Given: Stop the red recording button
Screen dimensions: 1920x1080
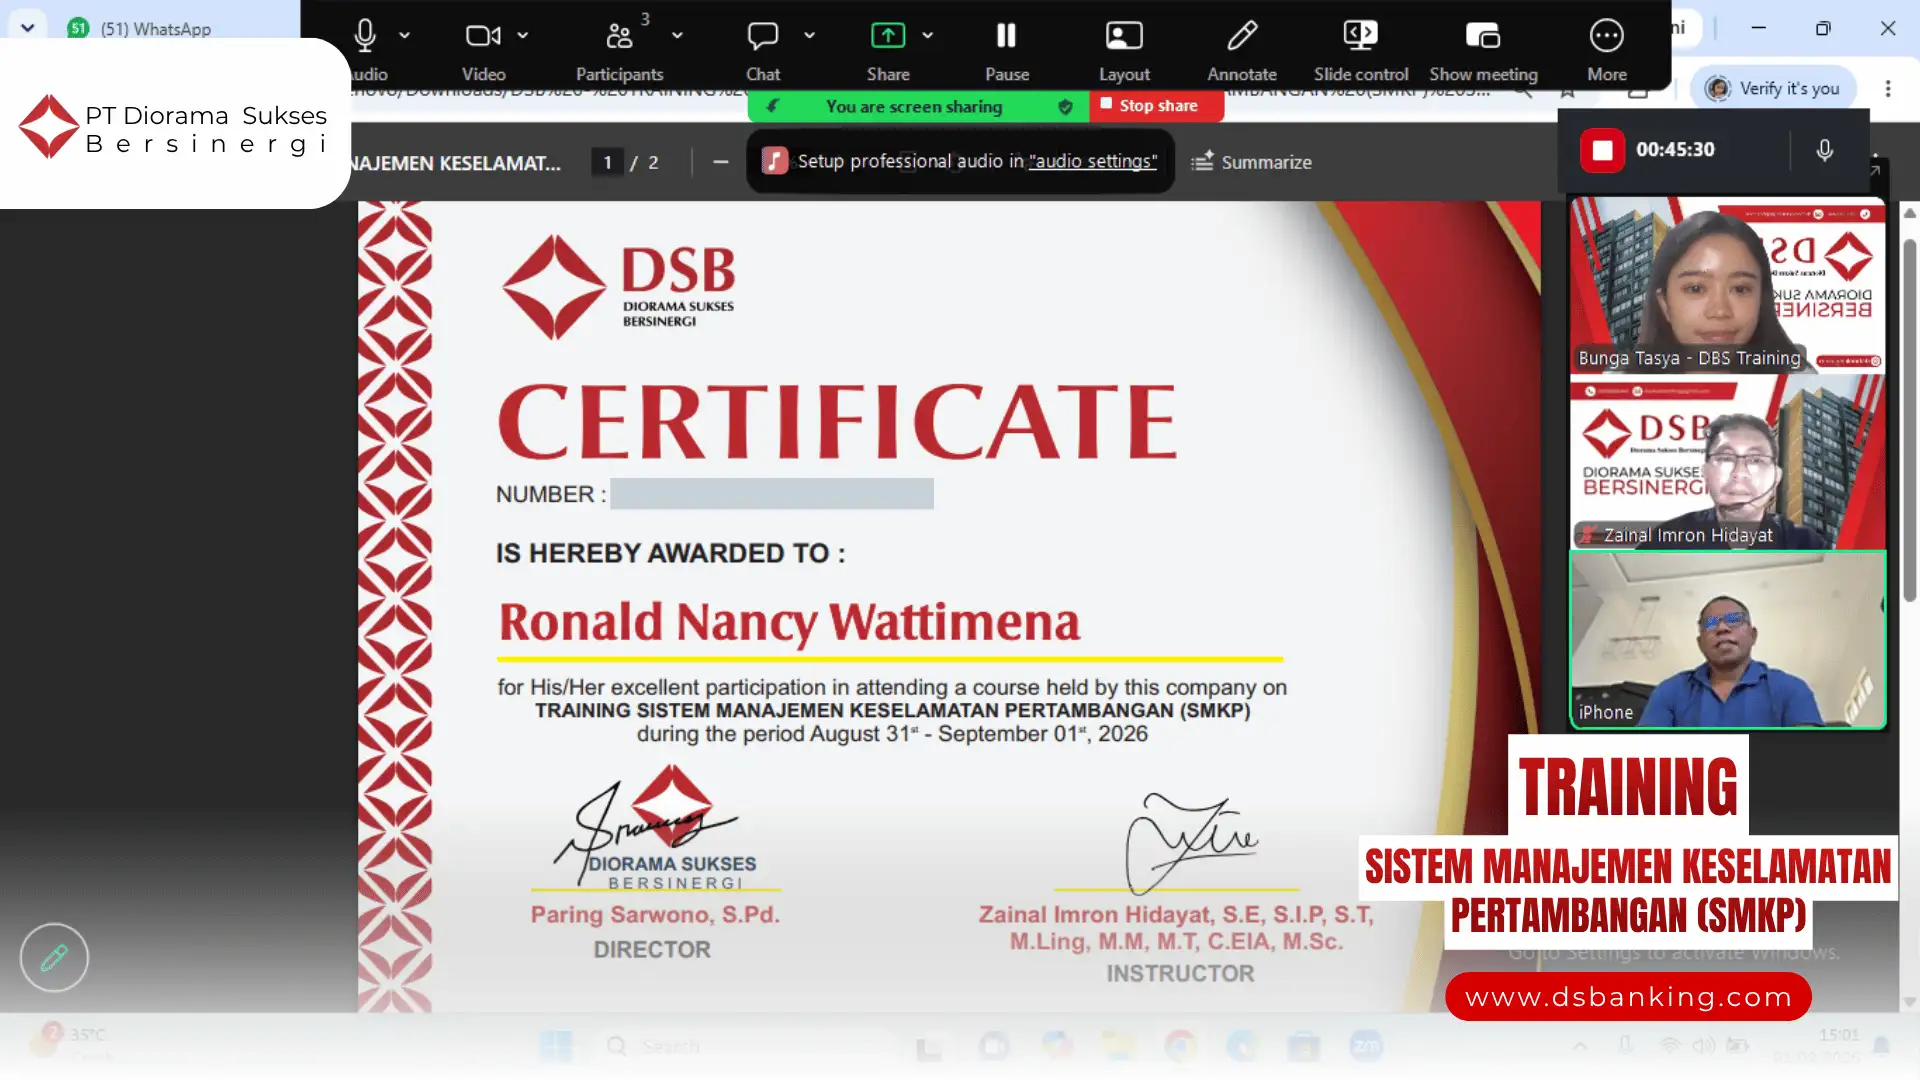Looking at the screenshot, I should pos(1602,150).
